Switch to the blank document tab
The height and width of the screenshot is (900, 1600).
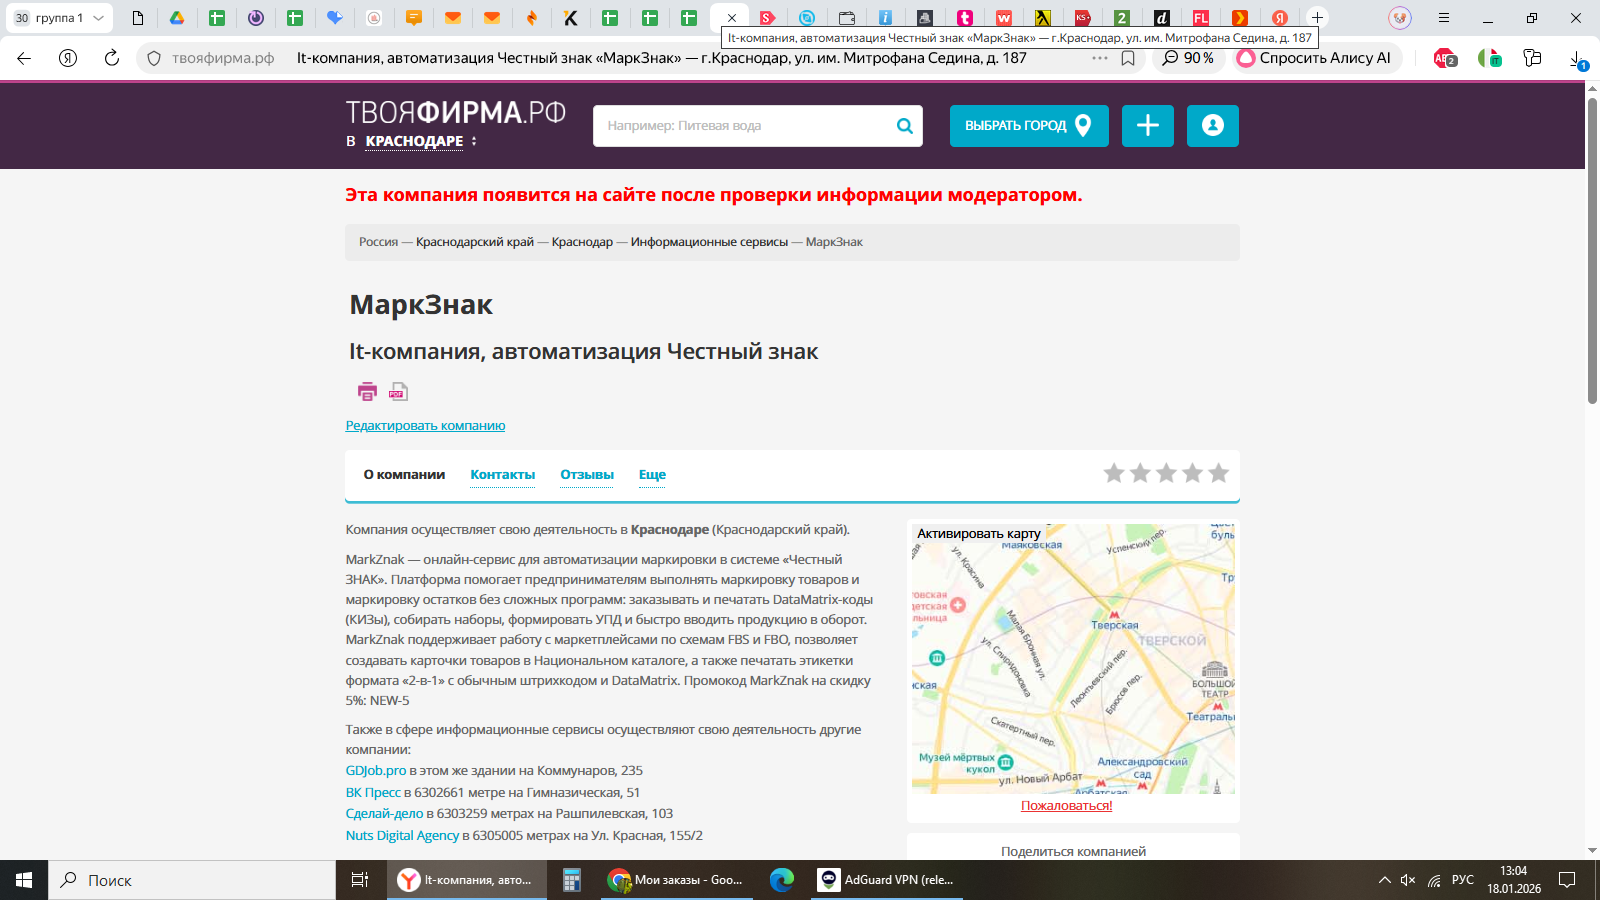[138, 18]
